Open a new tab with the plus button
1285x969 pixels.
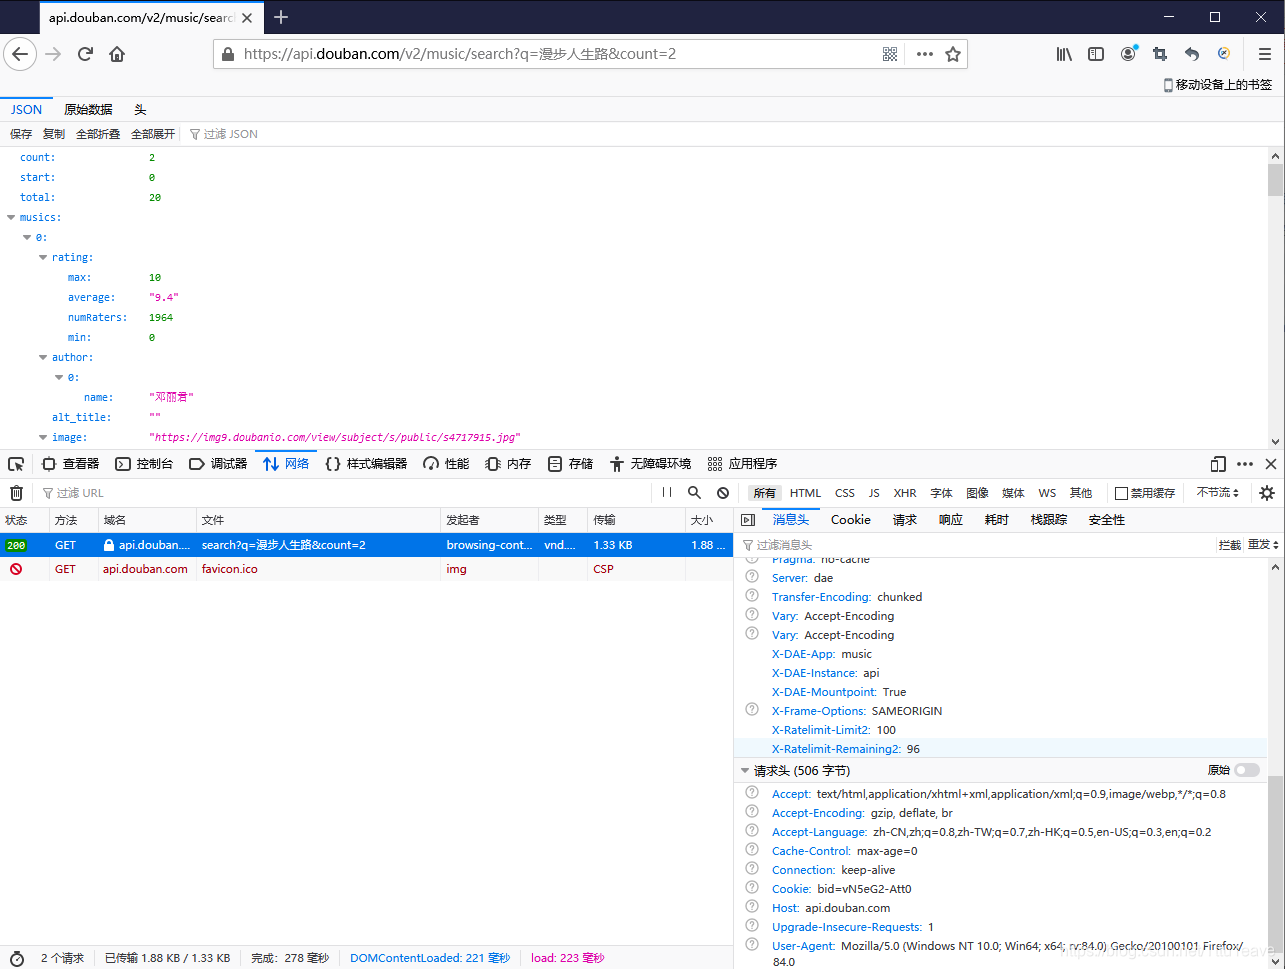click(281, 17)
